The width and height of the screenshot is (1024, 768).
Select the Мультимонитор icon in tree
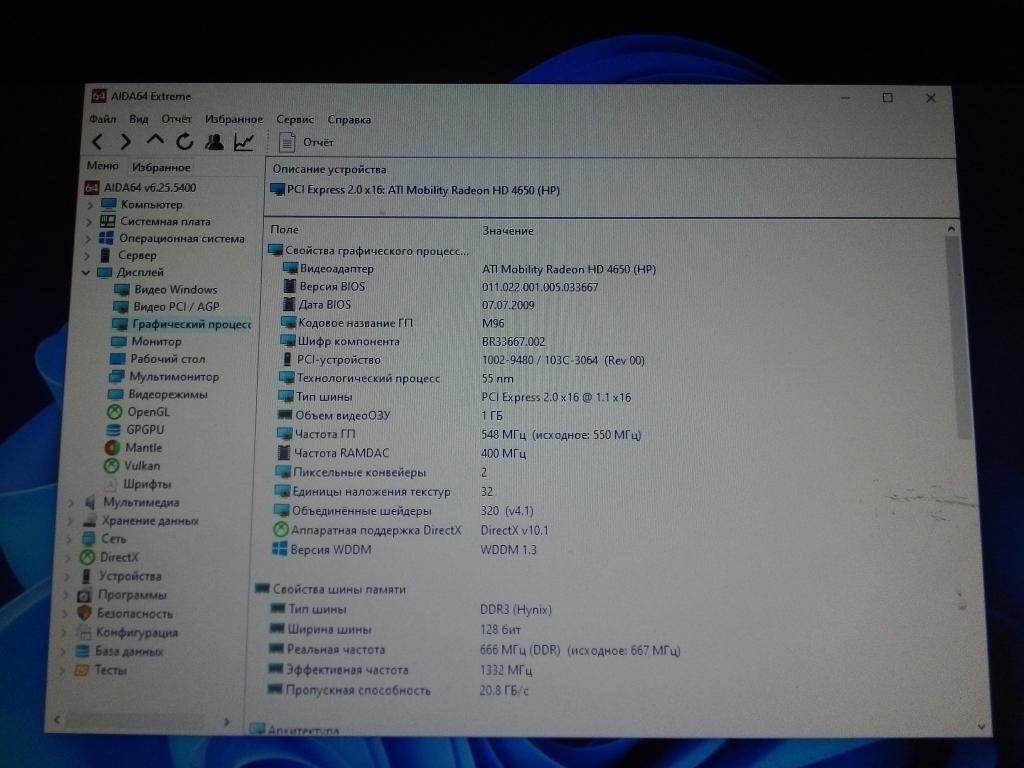click(x=116, y=377)
